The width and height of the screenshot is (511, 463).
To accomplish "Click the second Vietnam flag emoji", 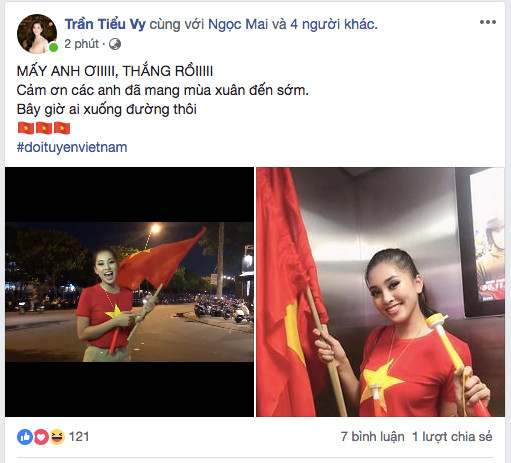I will click(44, 128).
